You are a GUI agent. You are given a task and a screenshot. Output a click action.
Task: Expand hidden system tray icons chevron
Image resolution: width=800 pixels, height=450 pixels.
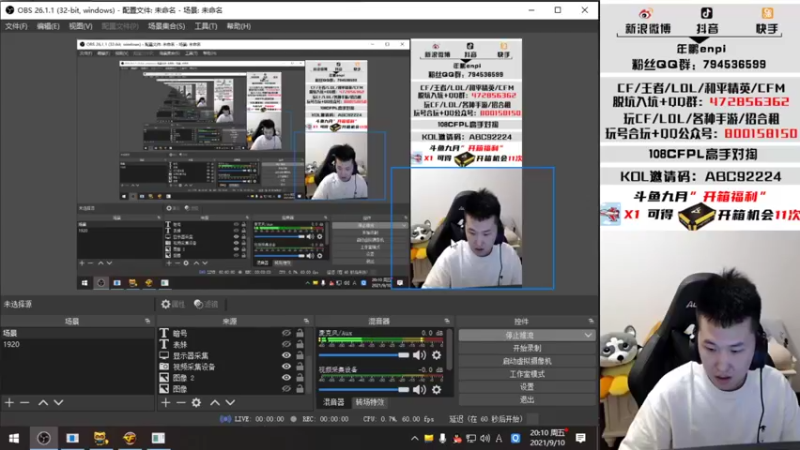[x=414, y=438]
